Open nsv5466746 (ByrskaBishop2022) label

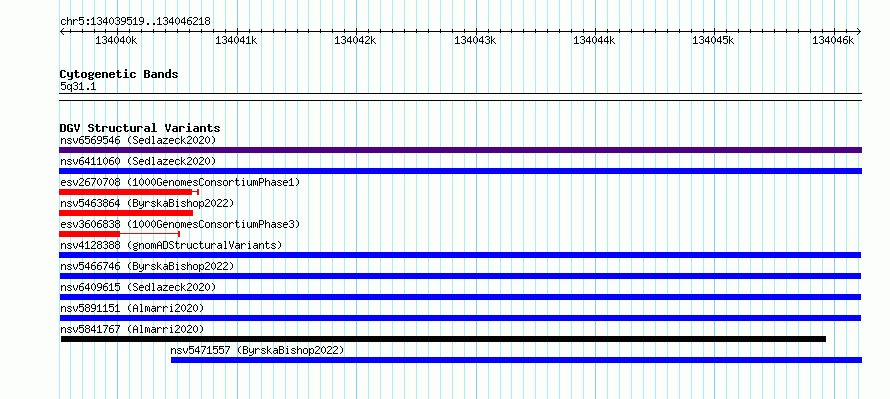point(147,266)
